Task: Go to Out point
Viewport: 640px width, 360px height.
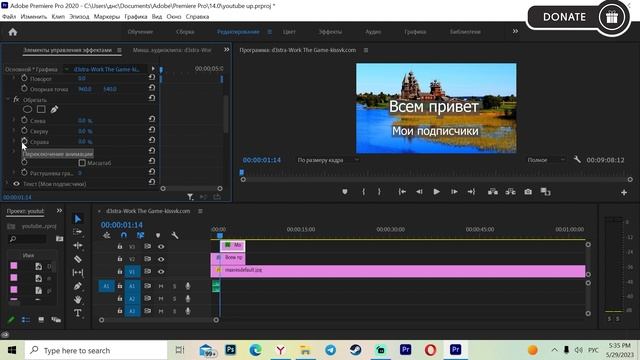Action: coord(471,191)
